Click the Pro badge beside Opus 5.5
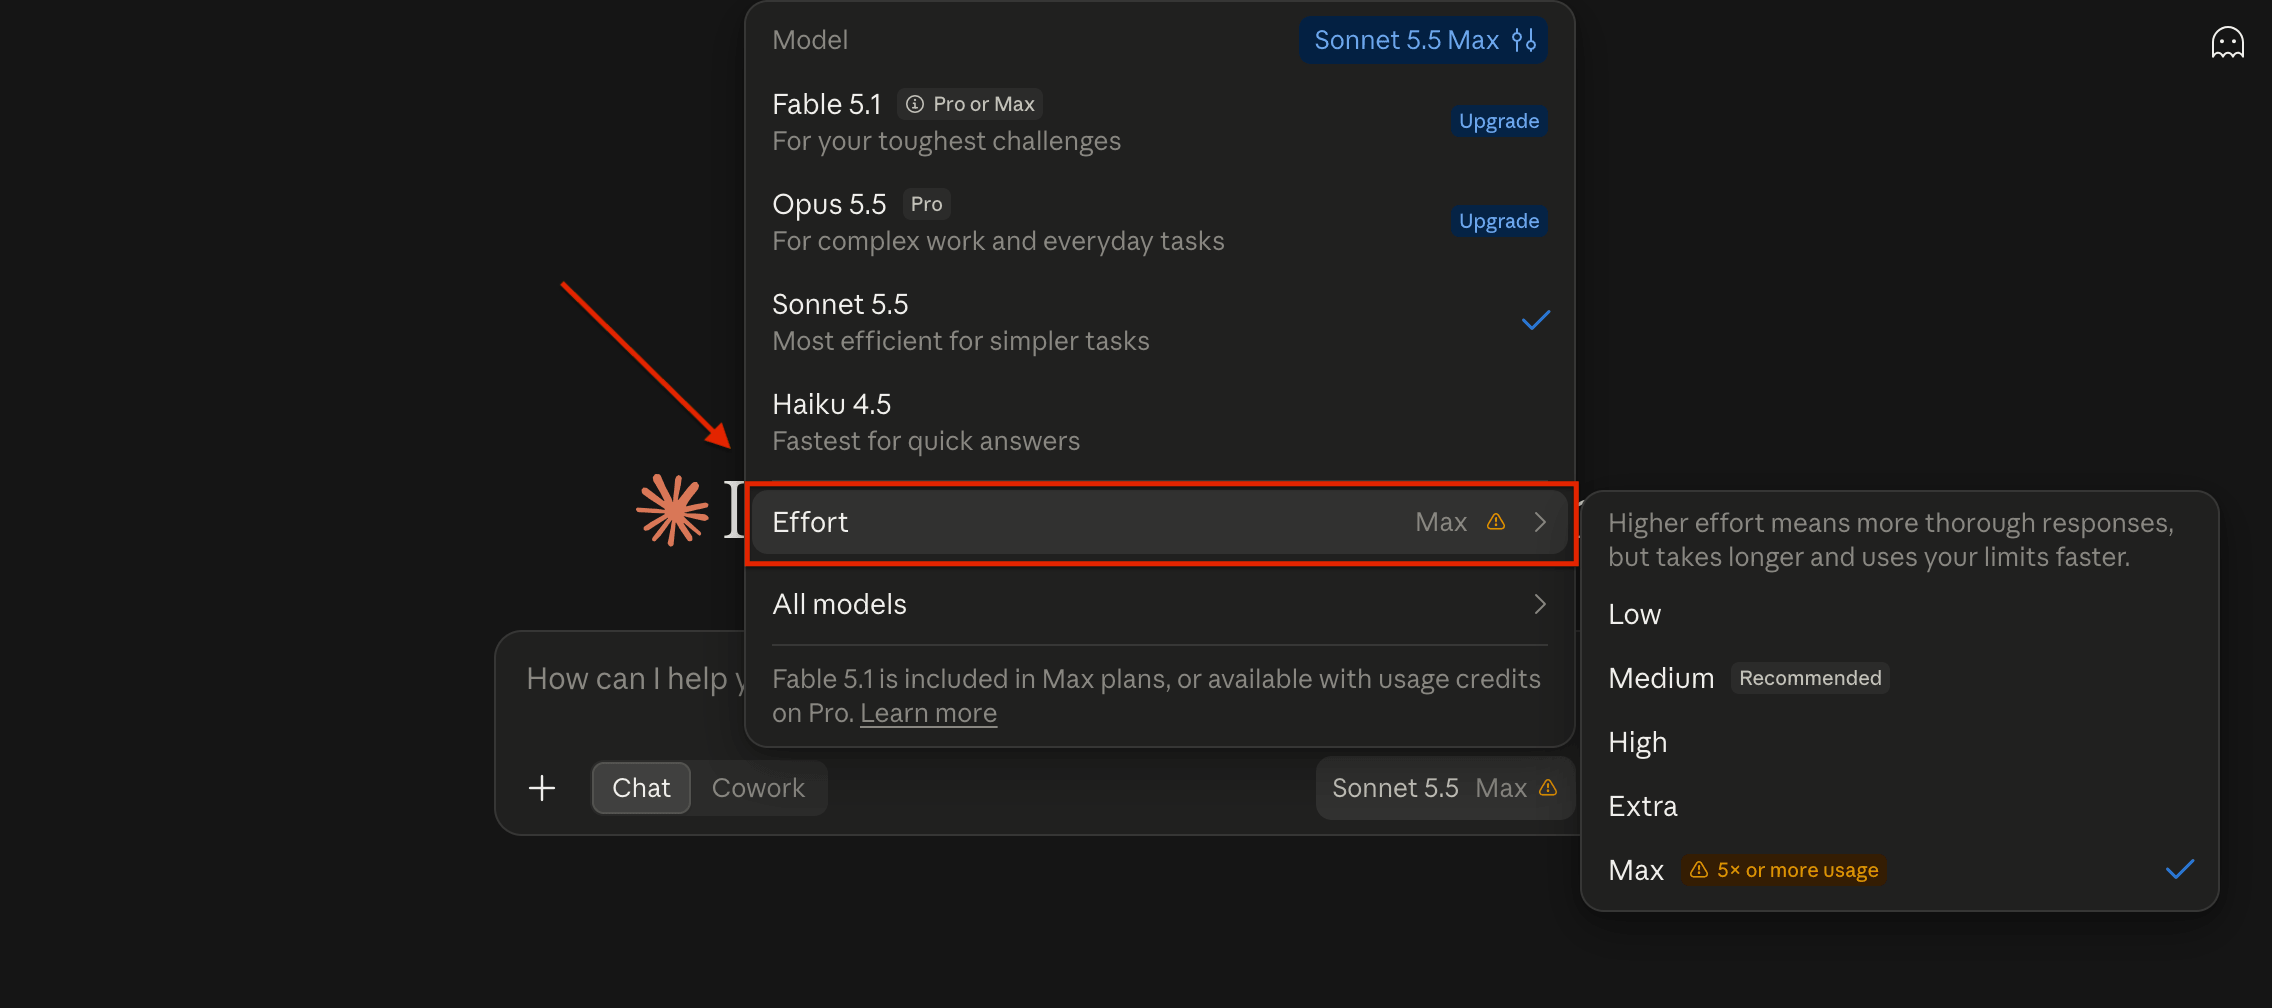Screen dimensions: 2272x1008 point(926,204)
